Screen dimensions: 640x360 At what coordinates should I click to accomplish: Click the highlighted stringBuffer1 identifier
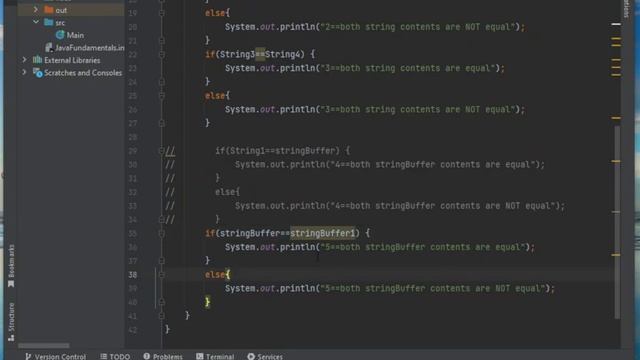(322, 233)
